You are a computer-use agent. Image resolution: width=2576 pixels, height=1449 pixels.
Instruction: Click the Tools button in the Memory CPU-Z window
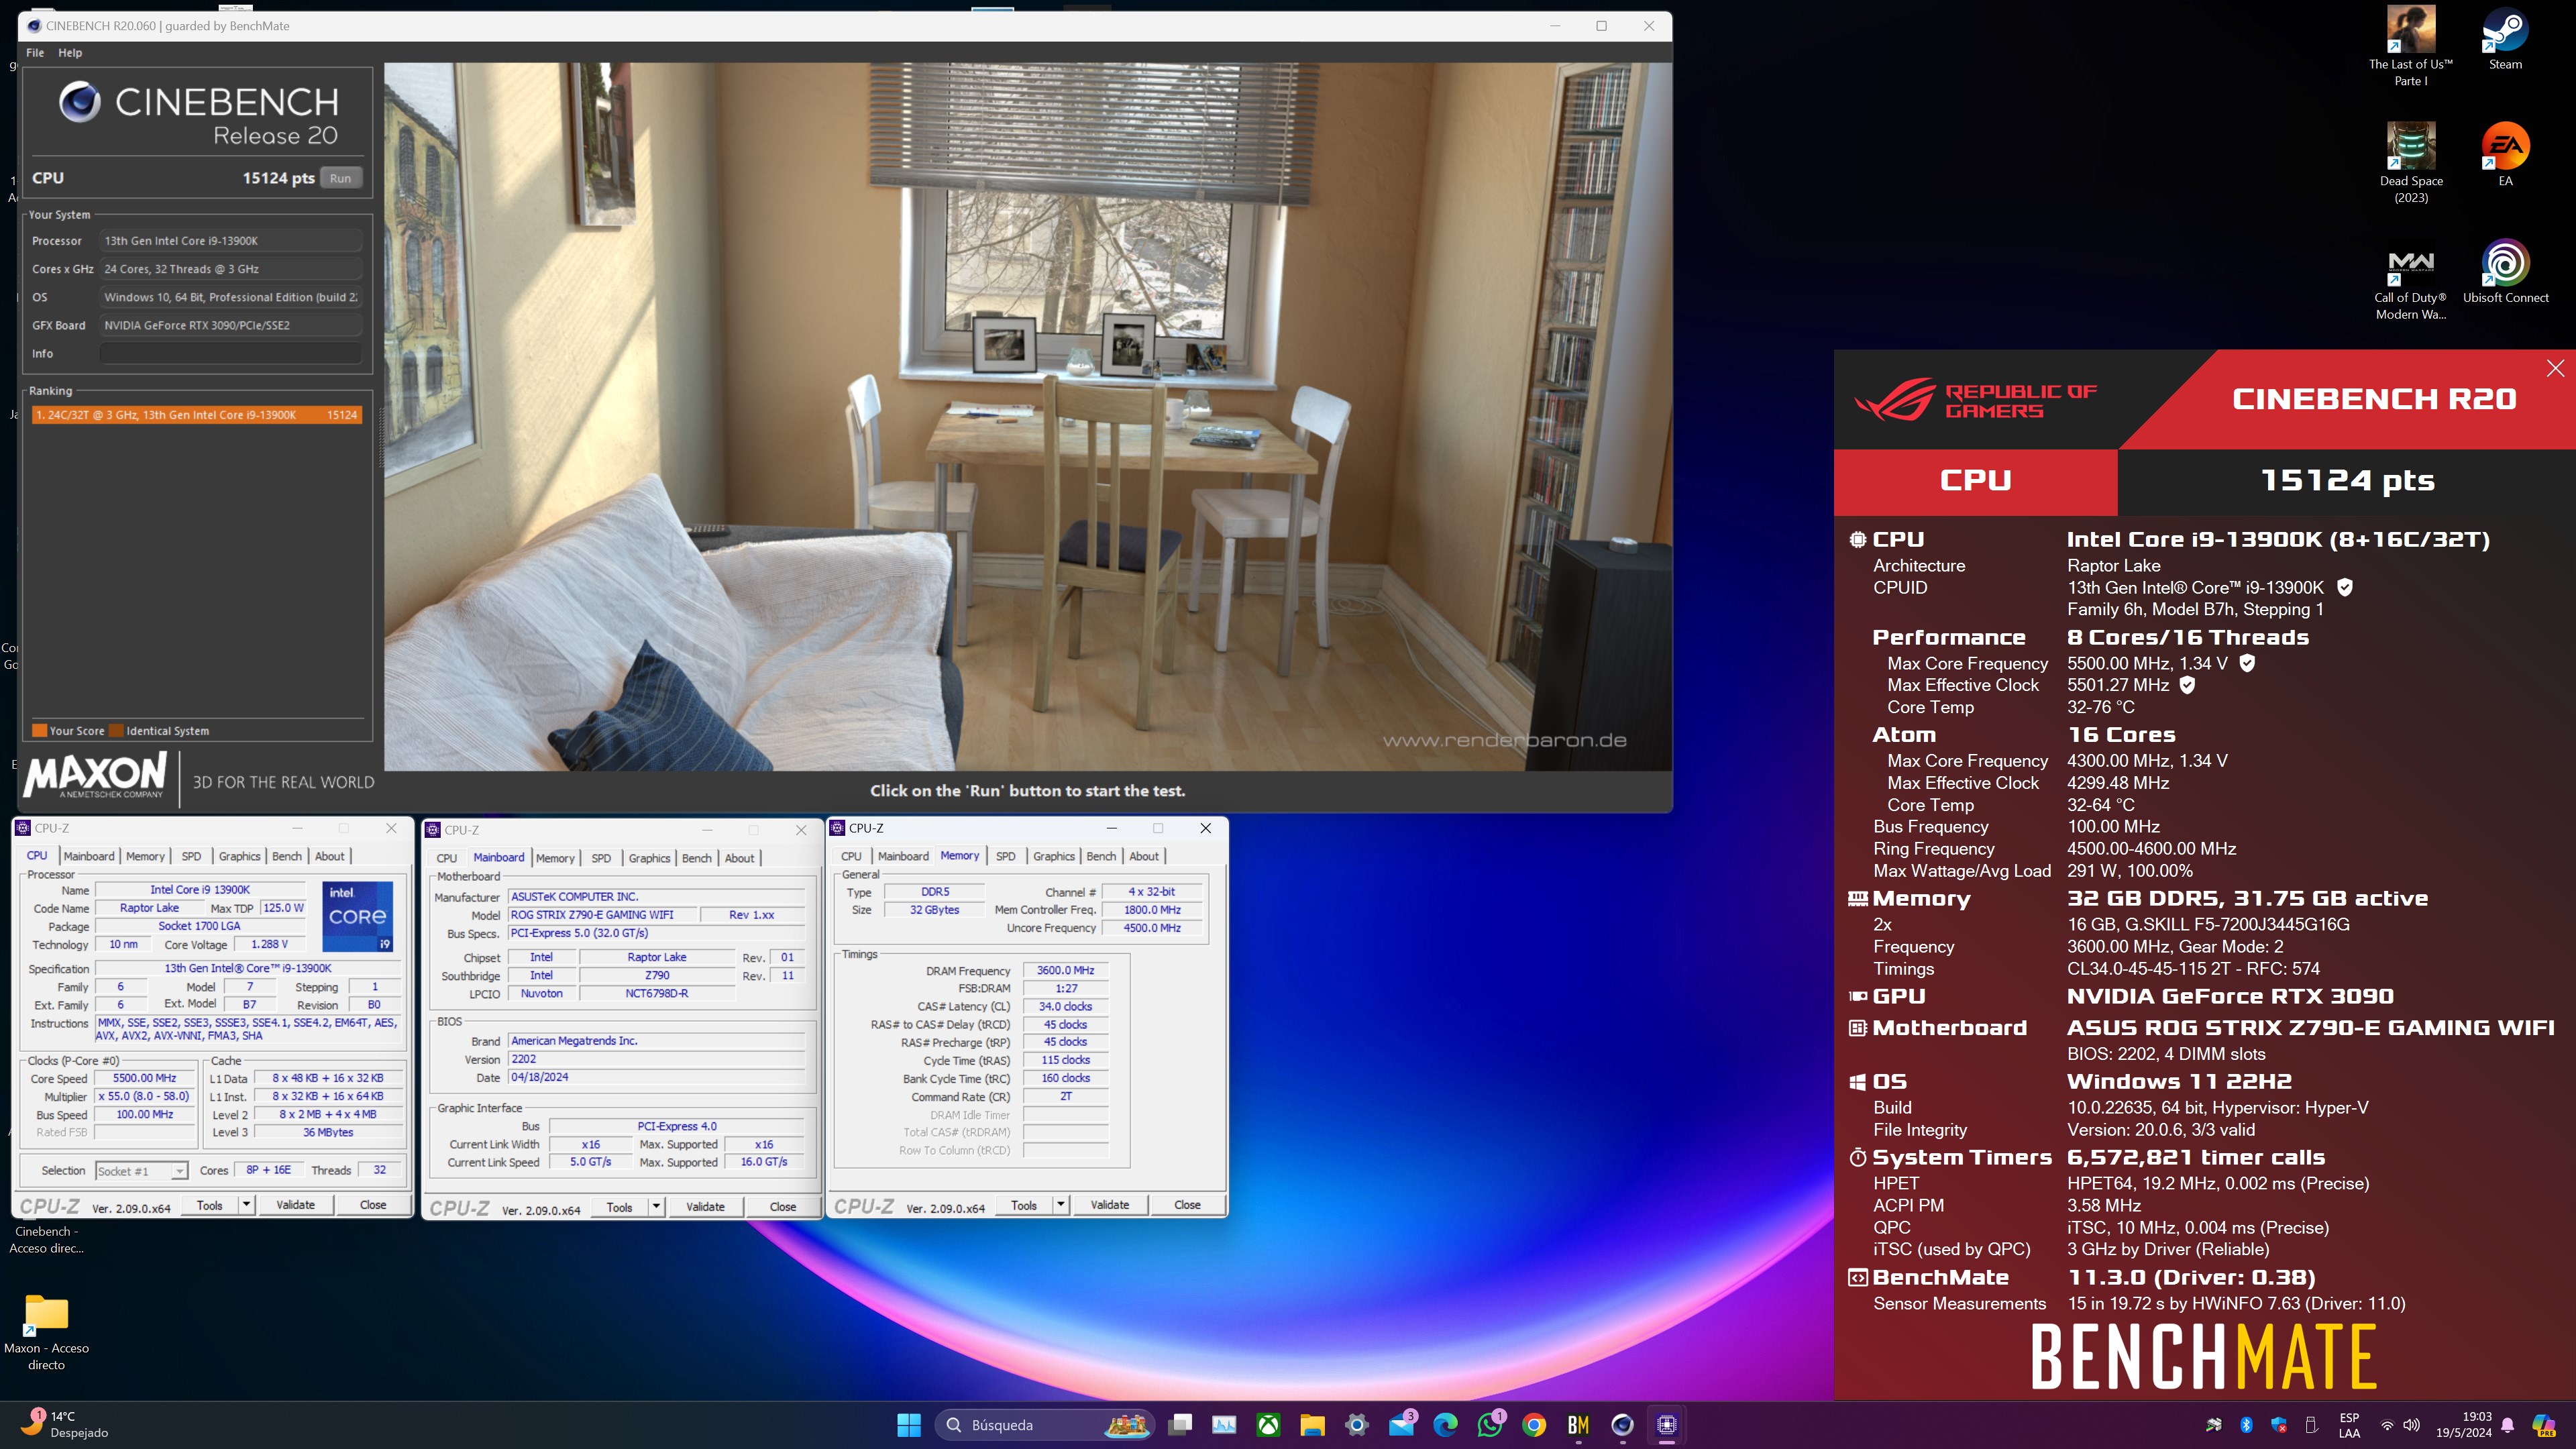coord(1024,1205)
